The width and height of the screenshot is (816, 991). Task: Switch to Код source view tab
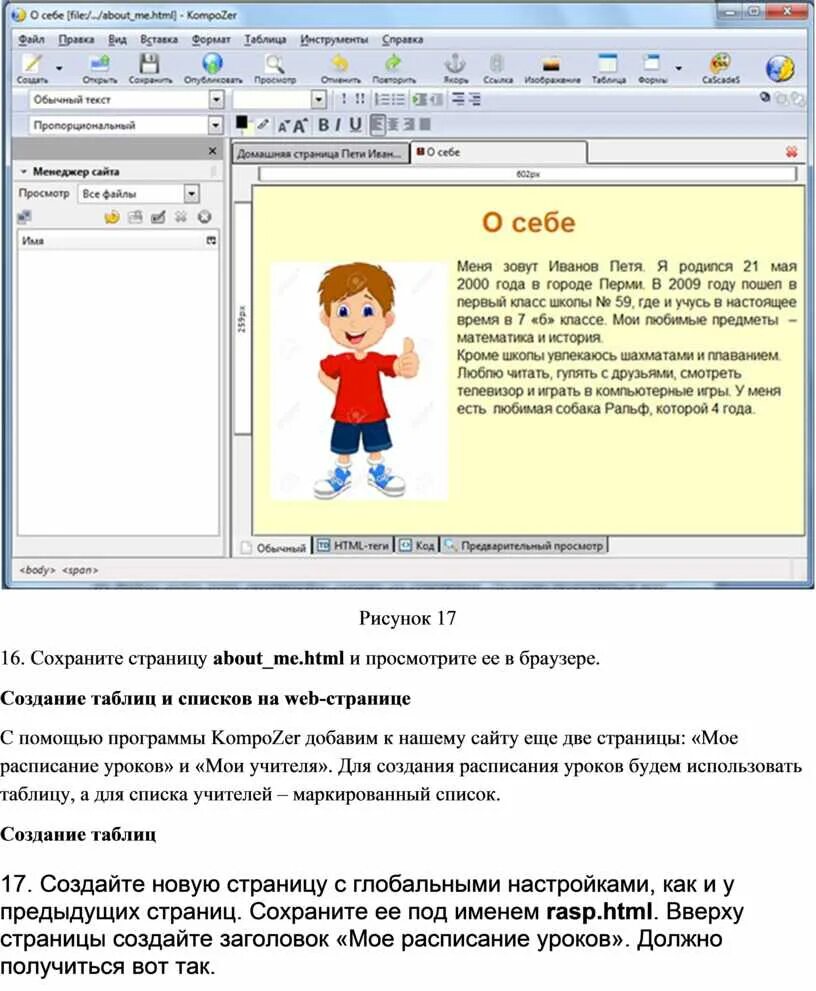417,545
